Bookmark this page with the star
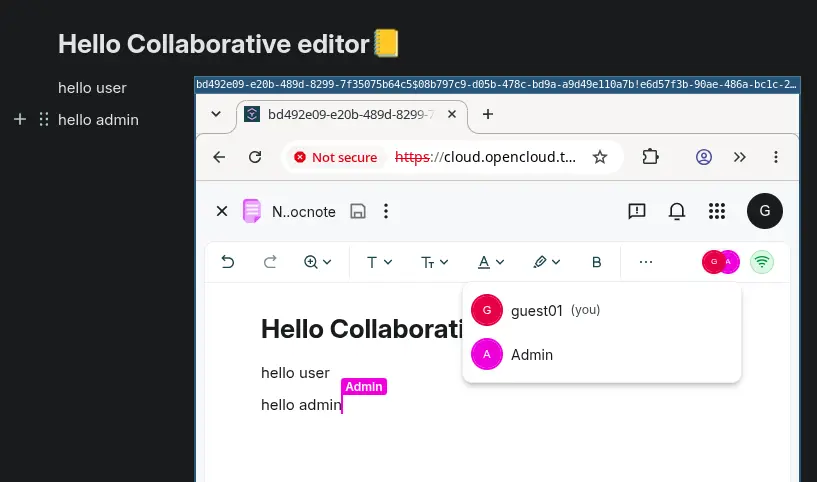This screenshot has height=482, width=817. (600, 157)
